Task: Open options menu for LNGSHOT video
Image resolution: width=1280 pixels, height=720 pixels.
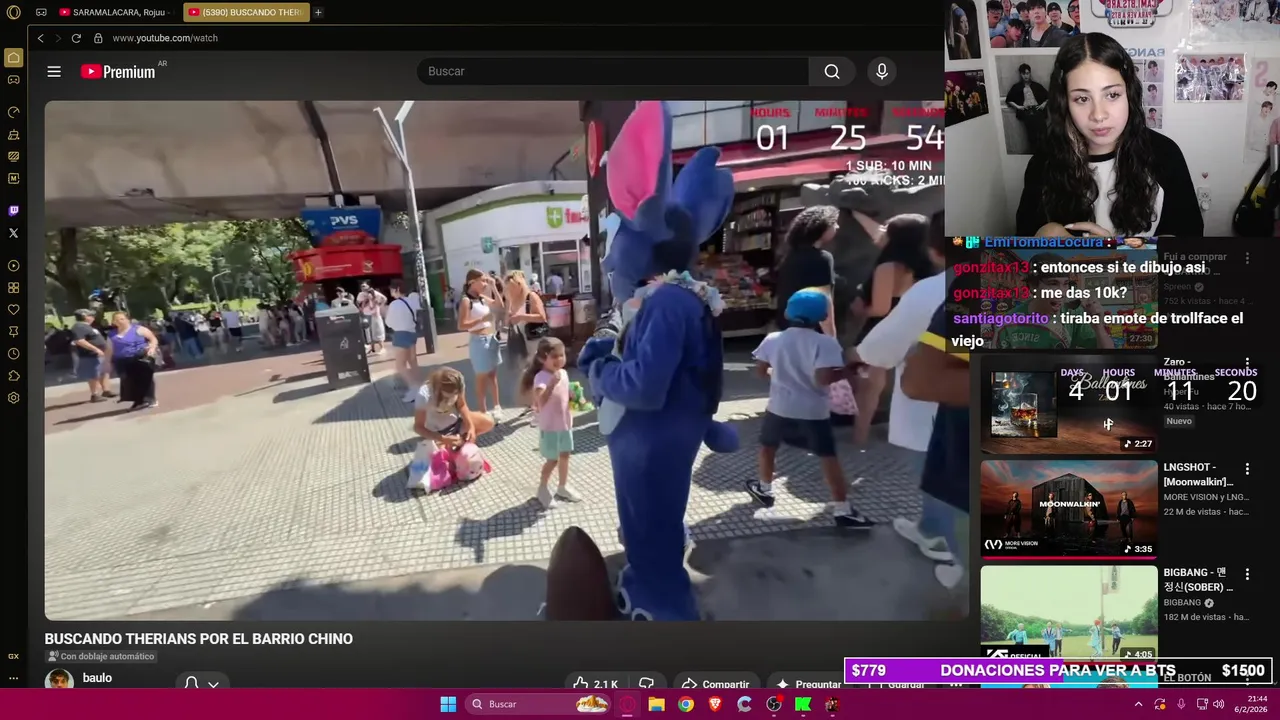Action: [x=1247, y=468]
